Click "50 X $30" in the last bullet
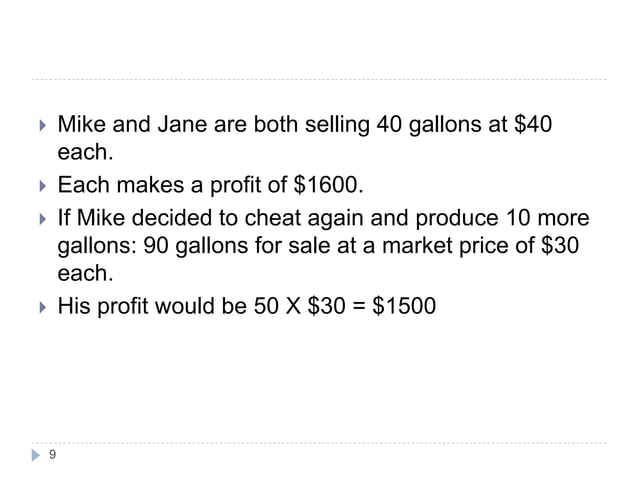This screenshot has width=638, height=478. point(299,306)
